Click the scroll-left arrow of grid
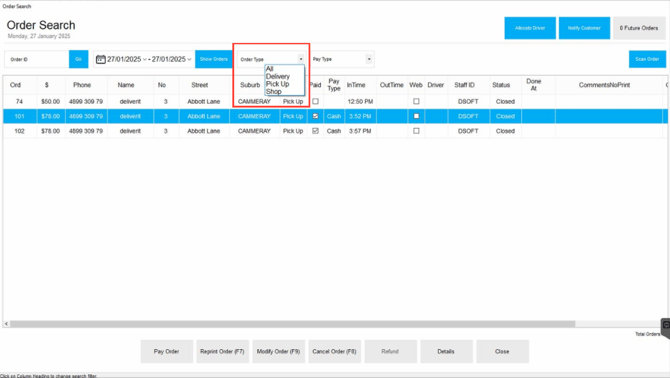Screen dimensions: 670x378 [x=6, y=324]
